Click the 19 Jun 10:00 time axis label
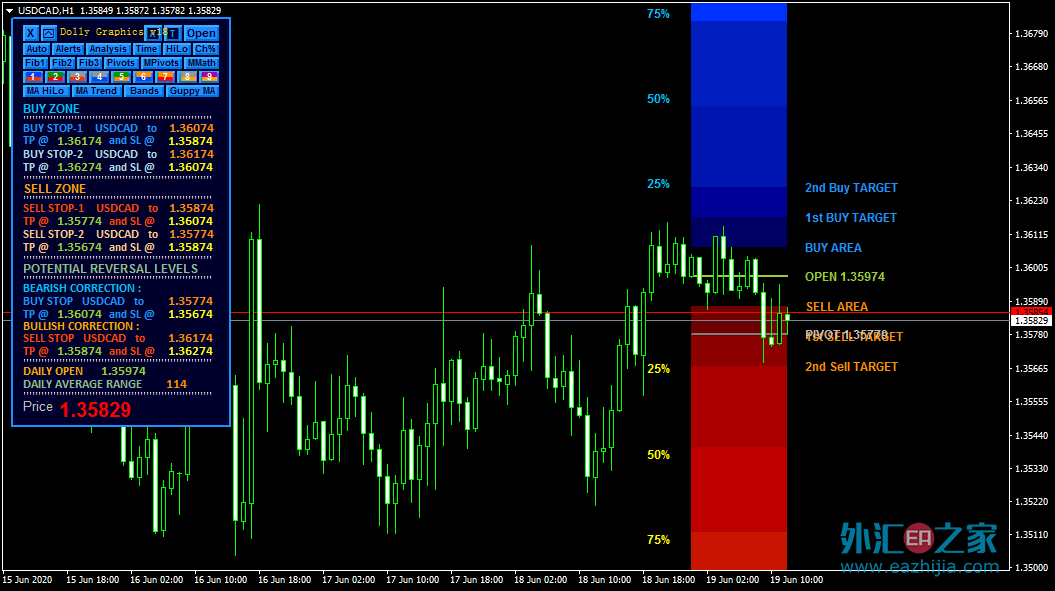 [x=797, y=580]
